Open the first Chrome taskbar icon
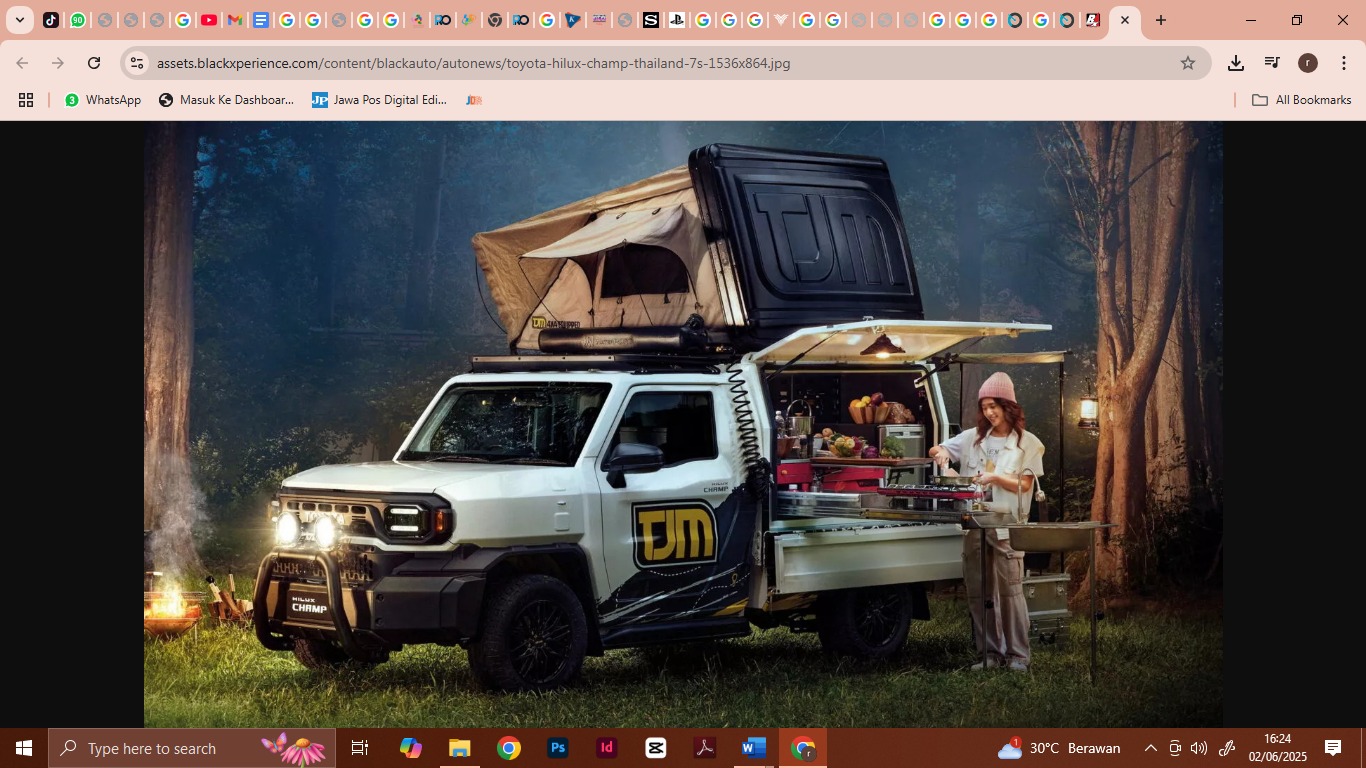The width and height of the screenshot is (1366, 768). click(x=509, y=748)
